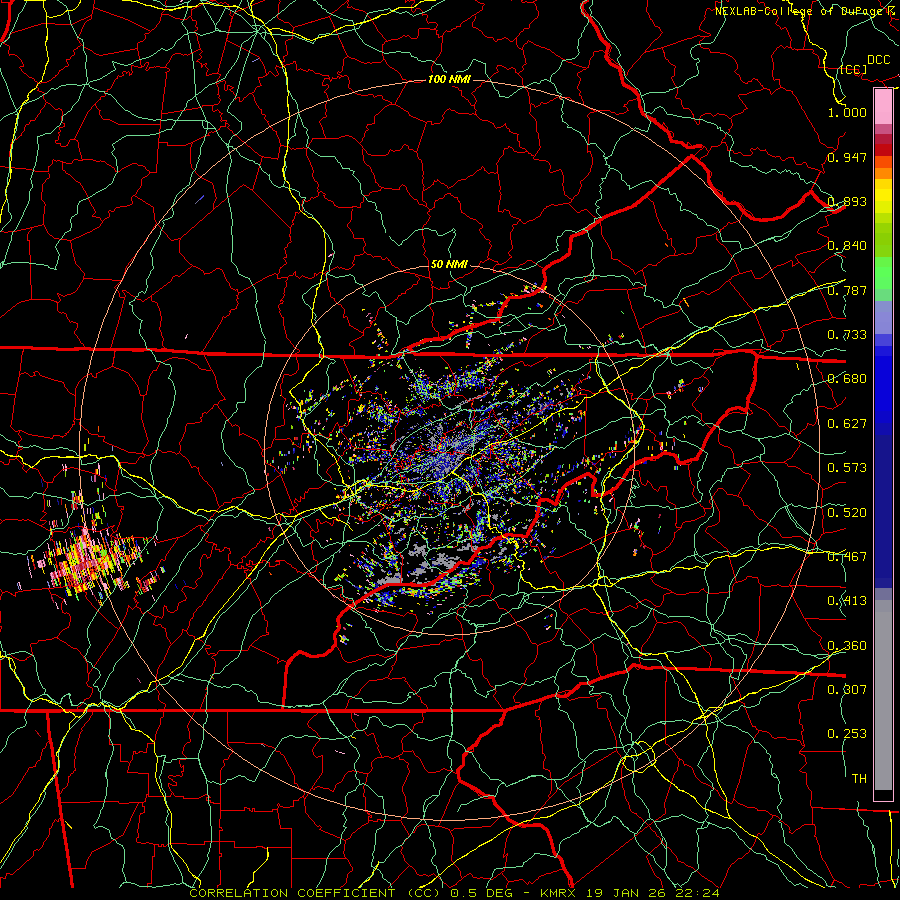
Task: Click the '19 JAN 26 22:24' timestamp
Action: (x=651, y=893)
